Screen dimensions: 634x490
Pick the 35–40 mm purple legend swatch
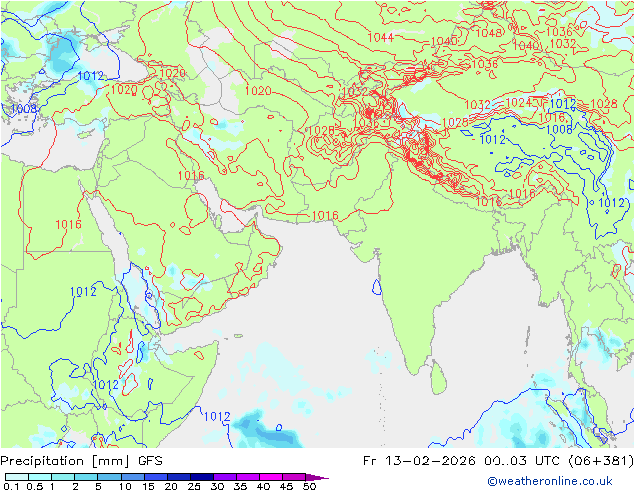(247, 477)
